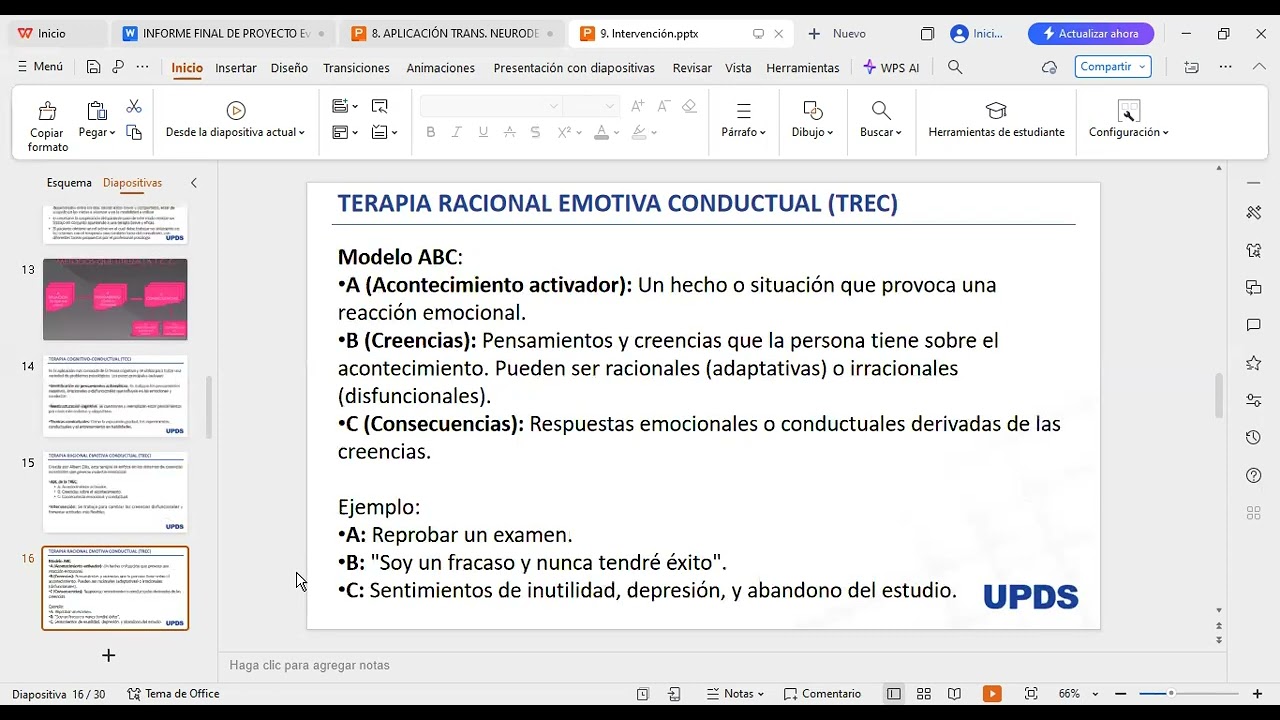Image resolution: width=1280 pixels, height=720 pixels.
Task: Increase font size with the A+ icon
Action: tap(638, 106)
